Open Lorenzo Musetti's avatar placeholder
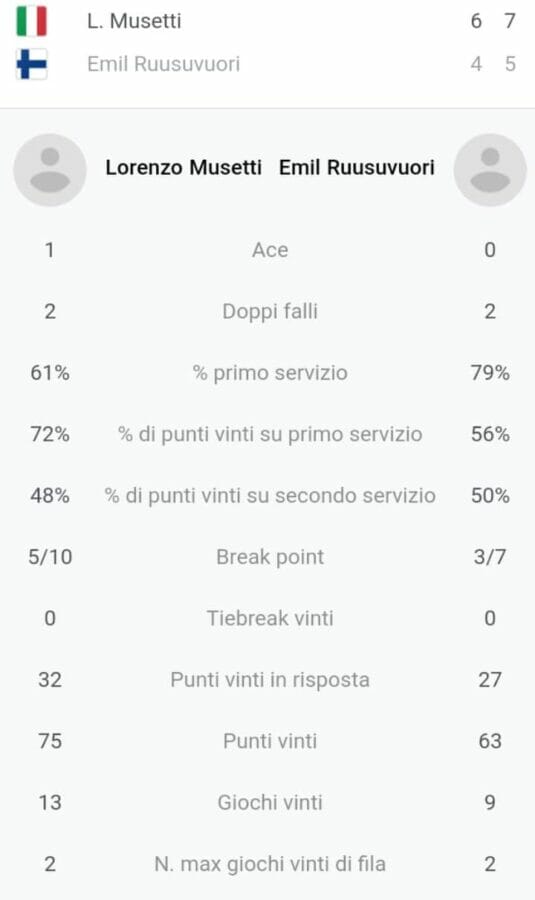535x900 pixels. (x=50, y=170)
